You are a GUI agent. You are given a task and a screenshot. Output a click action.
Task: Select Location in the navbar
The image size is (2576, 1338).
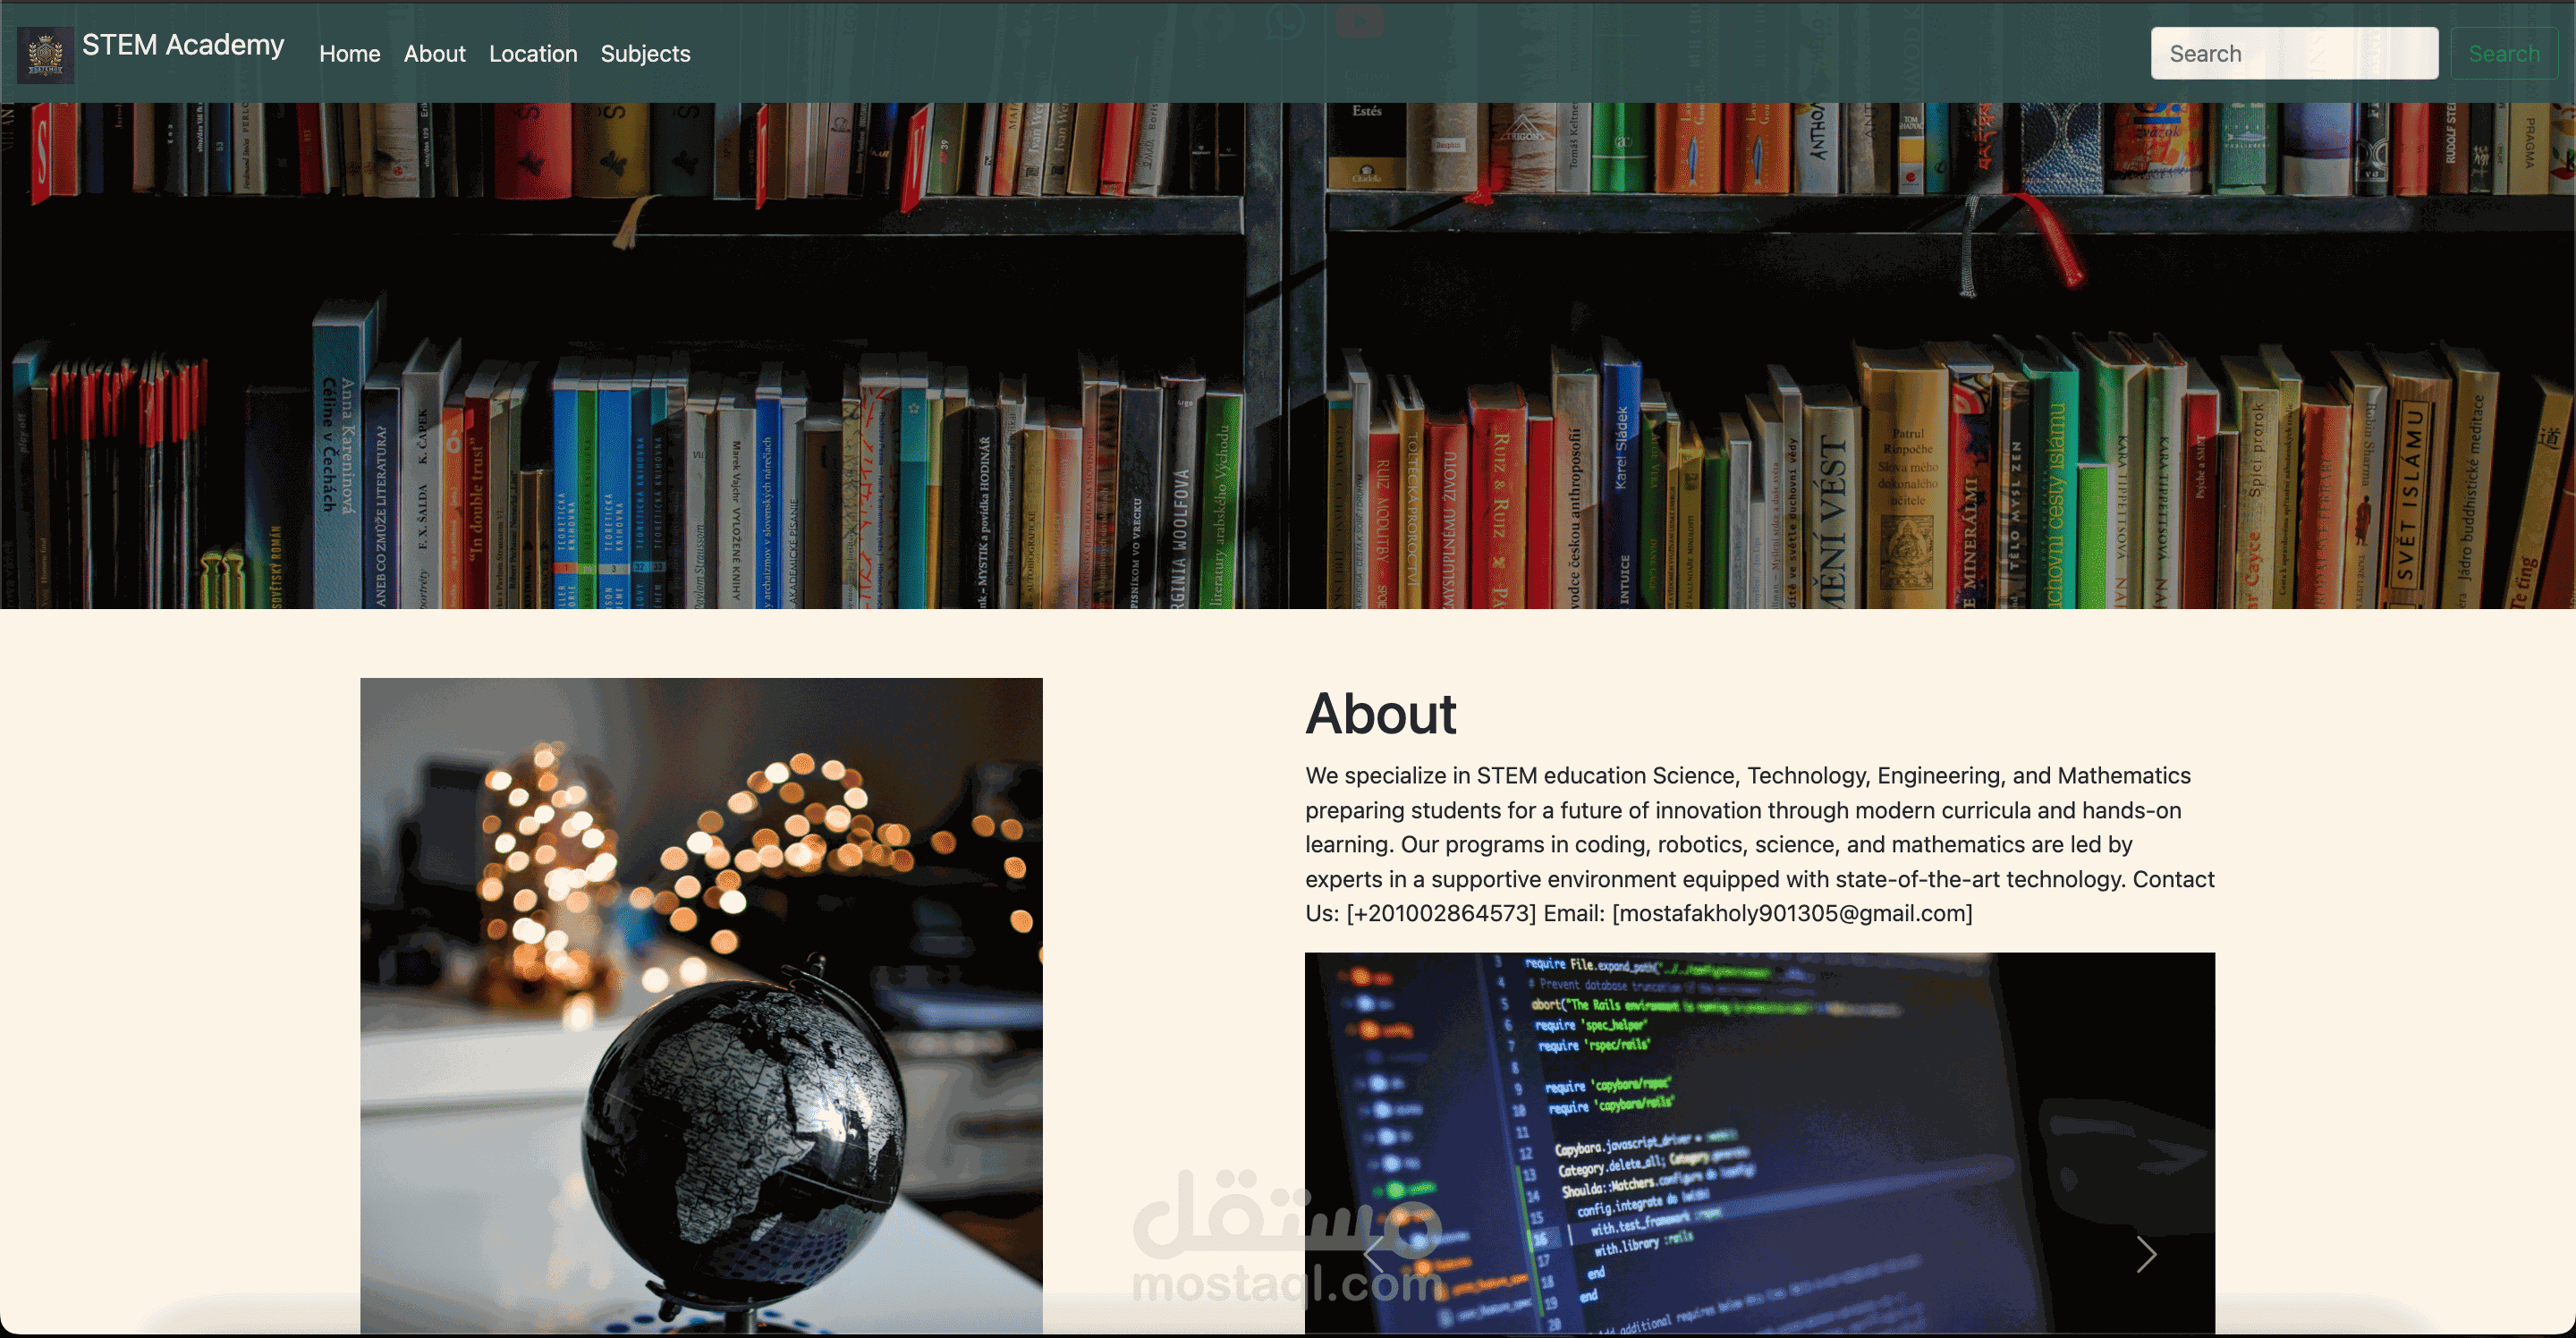[x=532, y=54]
